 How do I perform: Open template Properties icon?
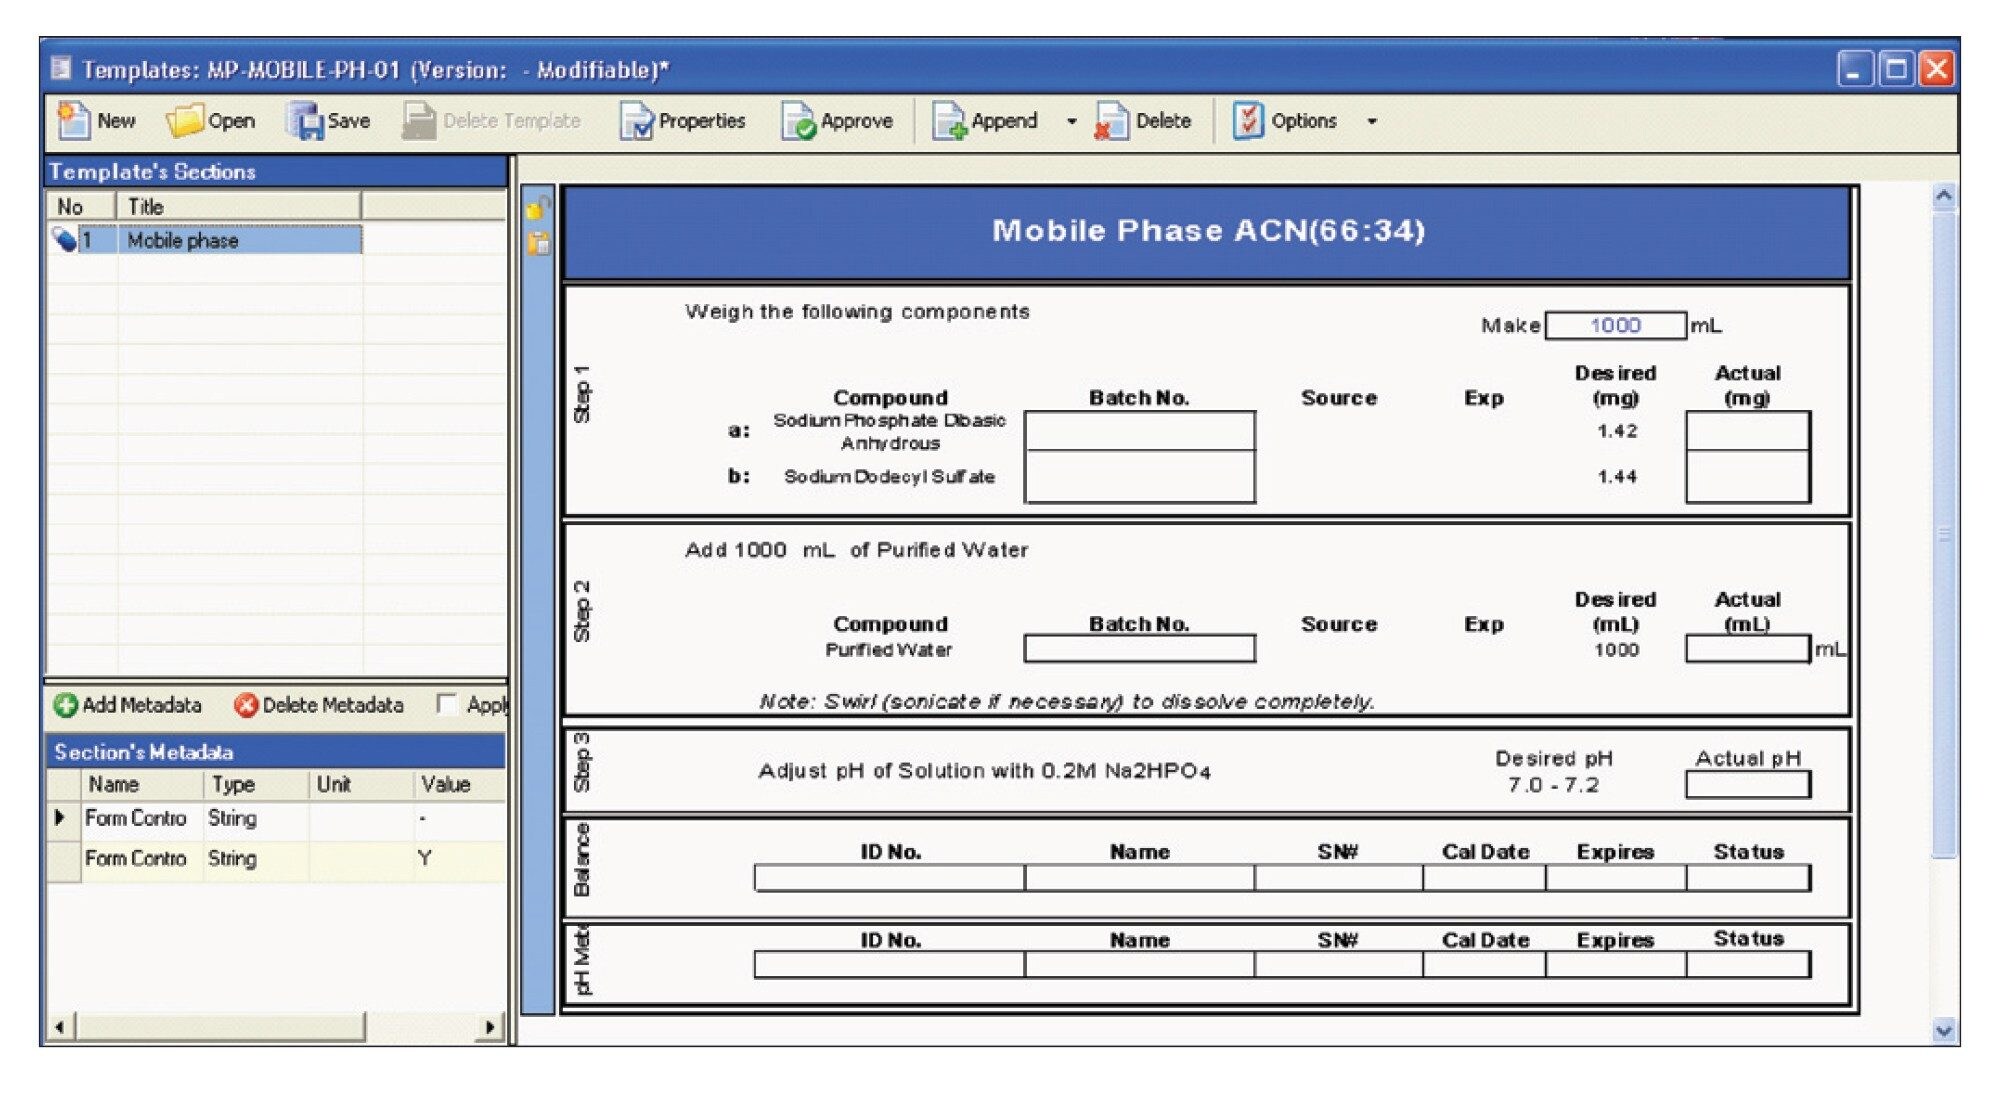(636, 121)
